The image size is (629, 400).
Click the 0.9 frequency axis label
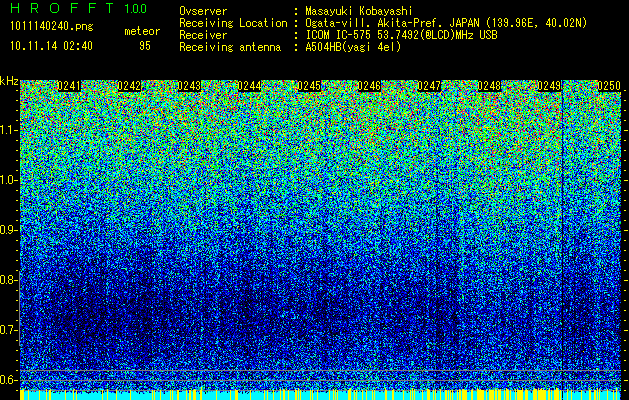click(8, 230)
